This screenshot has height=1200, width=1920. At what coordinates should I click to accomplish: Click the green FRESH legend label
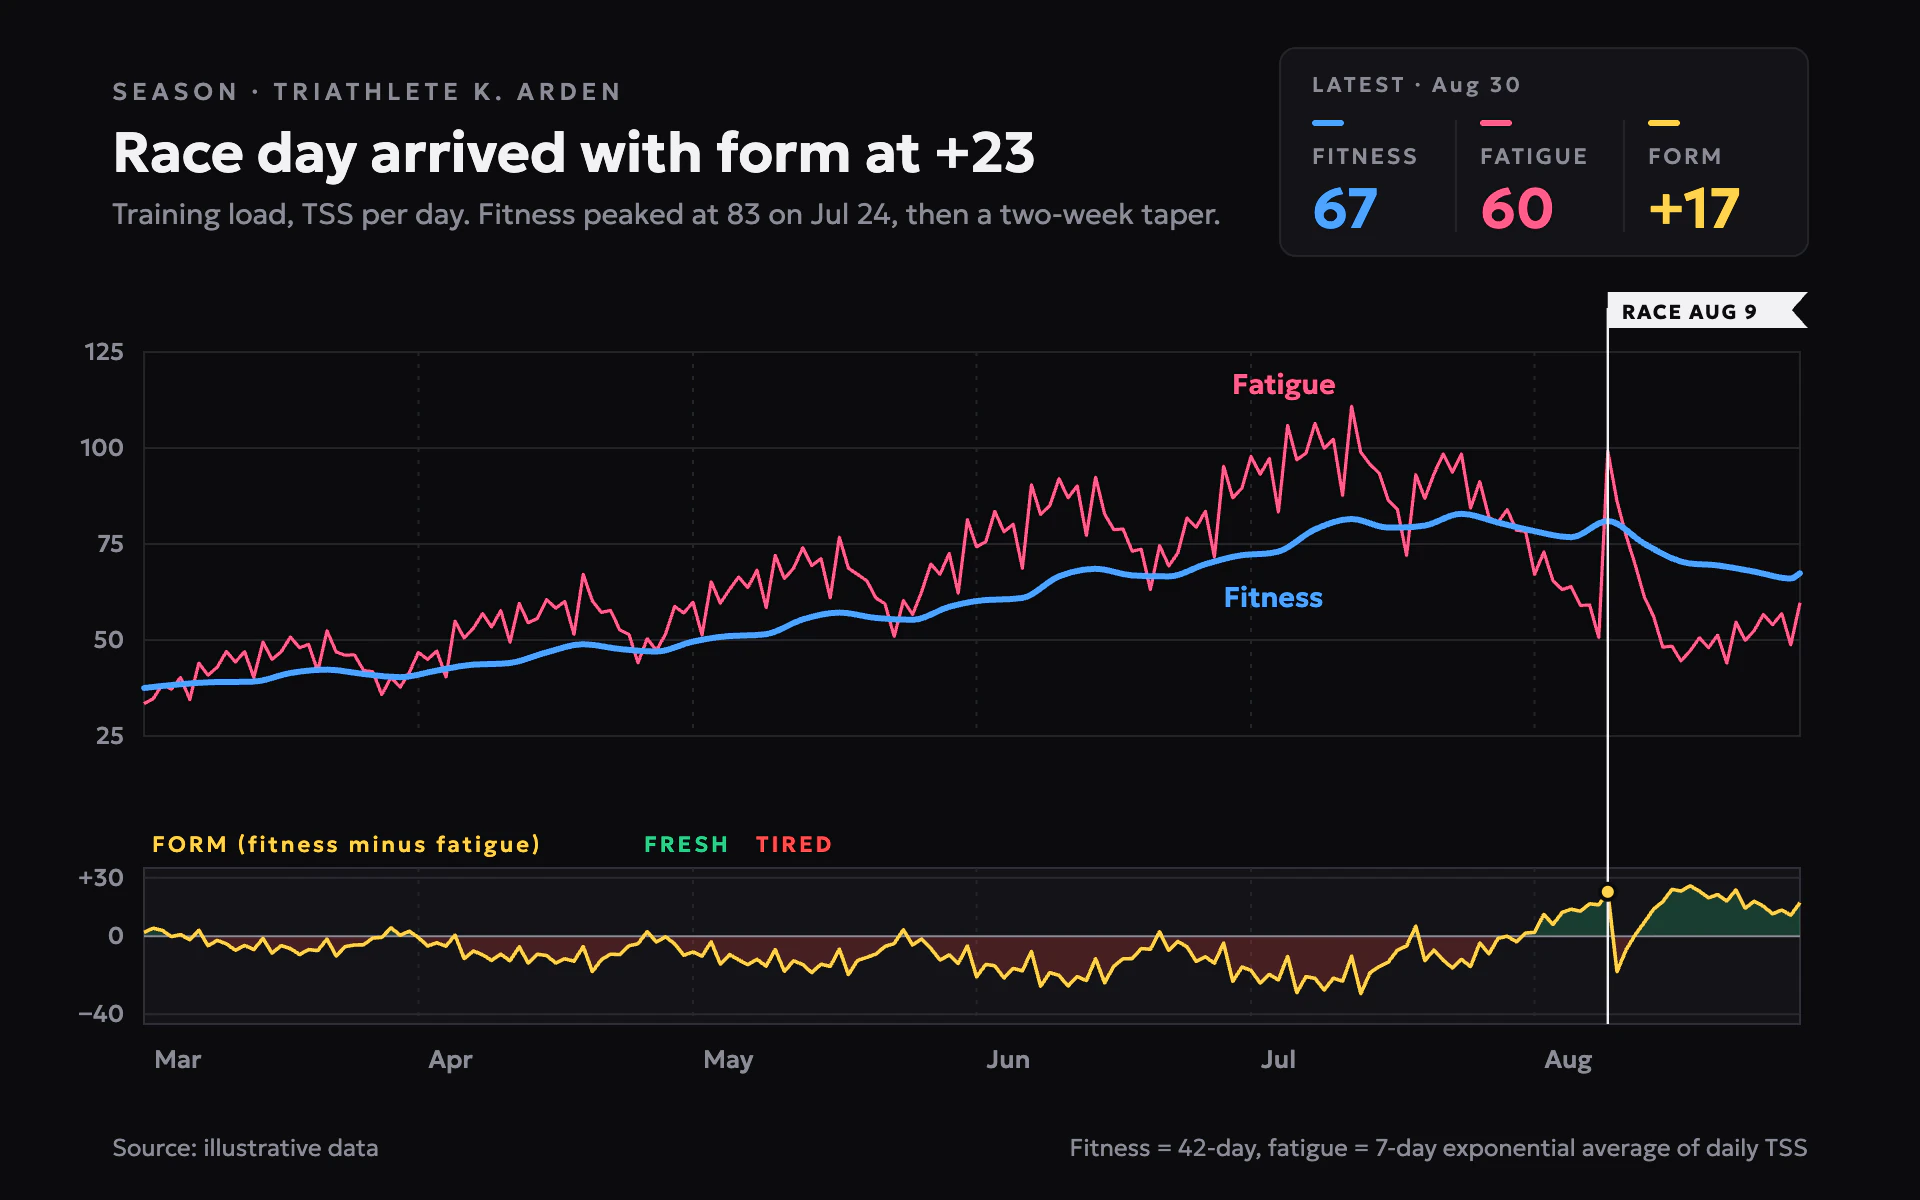686,844
